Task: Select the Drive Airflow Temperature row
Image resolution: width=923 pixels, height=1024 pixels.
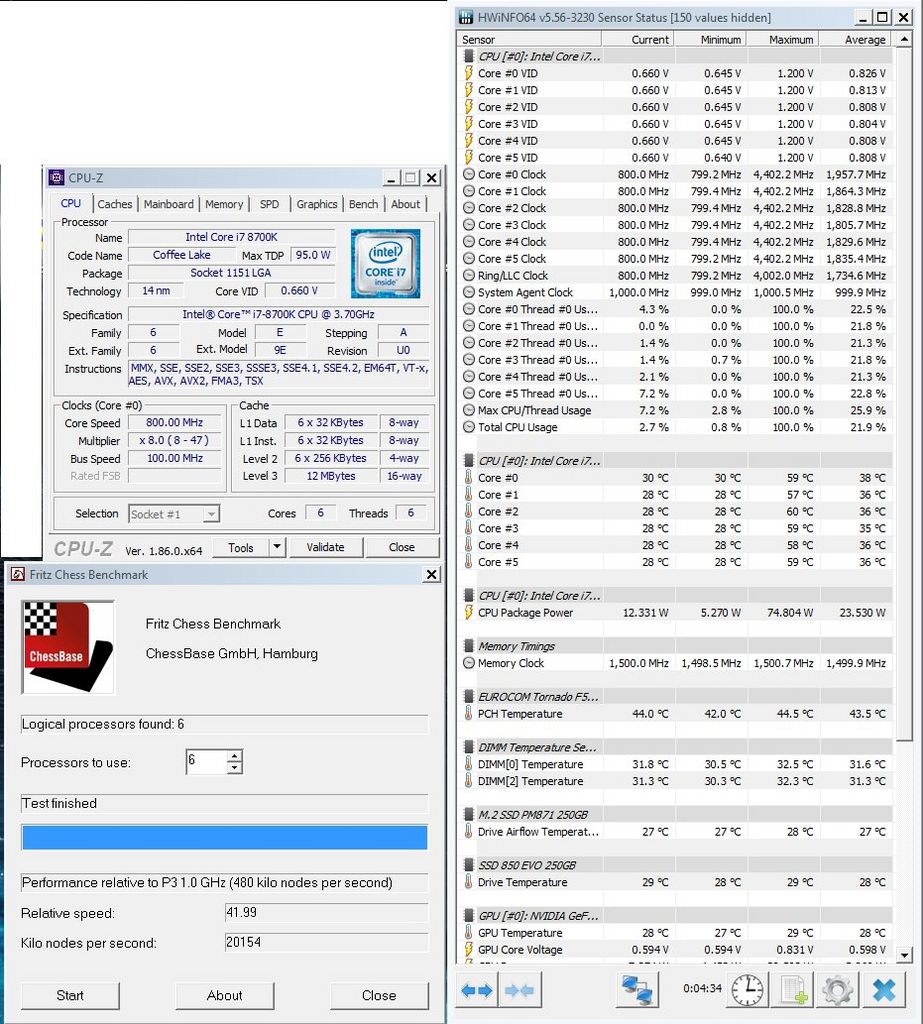Action: pyautogui.click(x=675, y=831)
